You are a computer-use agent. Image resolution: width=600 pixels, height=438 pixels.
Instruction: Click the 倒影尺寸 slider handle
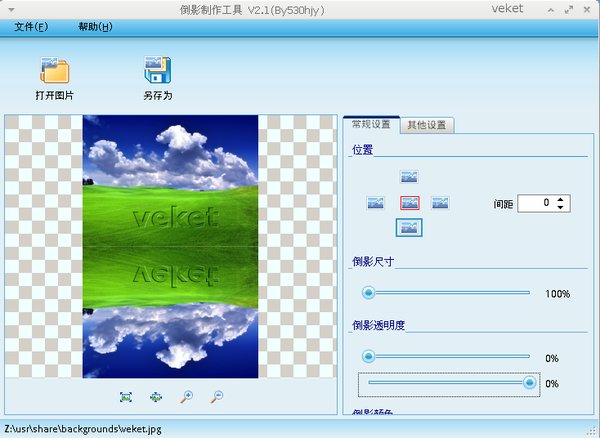pyautogui.click(x=368, y=293)
